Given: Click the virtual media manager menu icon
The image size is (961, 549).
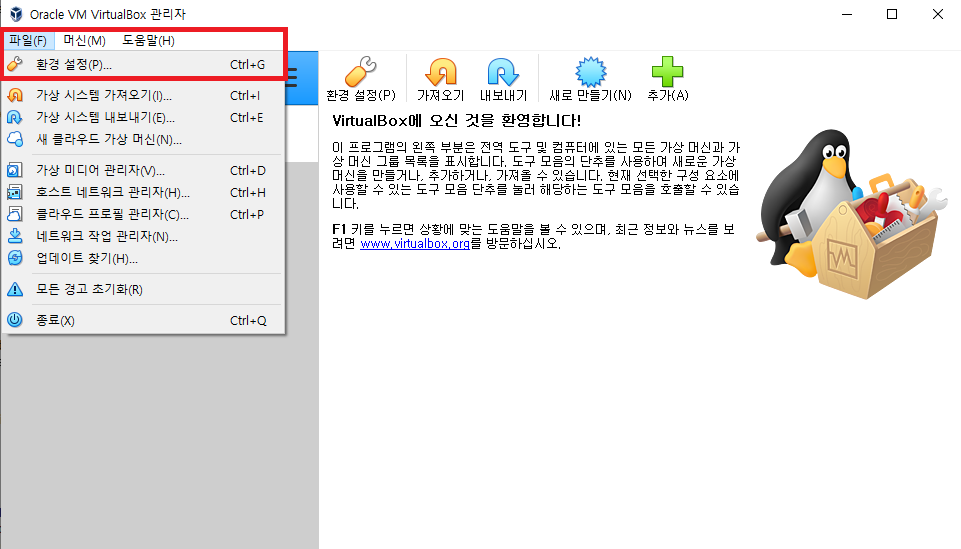Looking at the screenshot, I should click(x=15, y=170).
